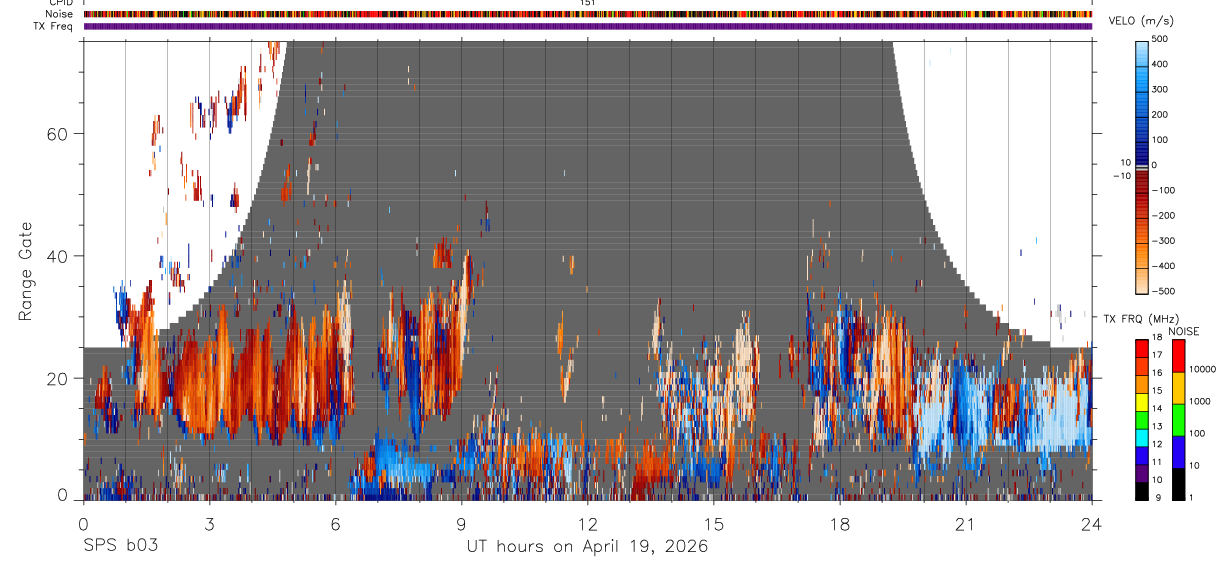Click the '-500' tick on the velocity colorbar
Viewport: 1228px width, 567px height.
coord(1165,292)
